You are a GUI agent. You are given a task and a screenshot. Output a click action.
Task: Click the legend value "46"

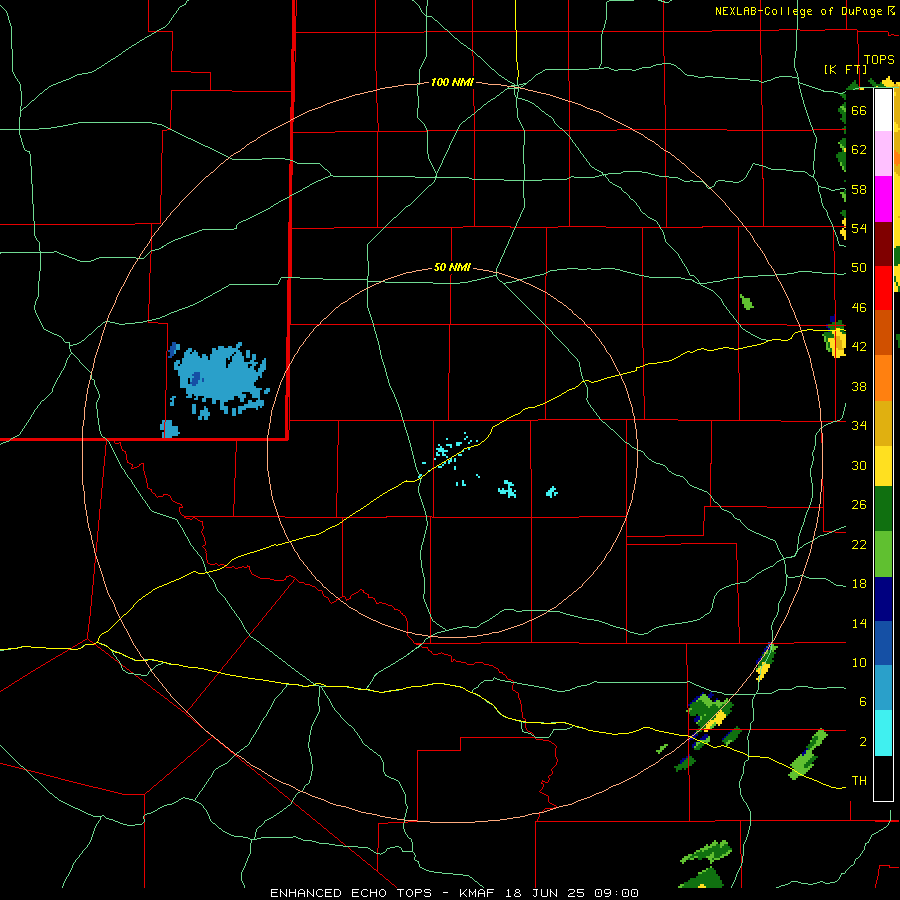pos(859,308)
